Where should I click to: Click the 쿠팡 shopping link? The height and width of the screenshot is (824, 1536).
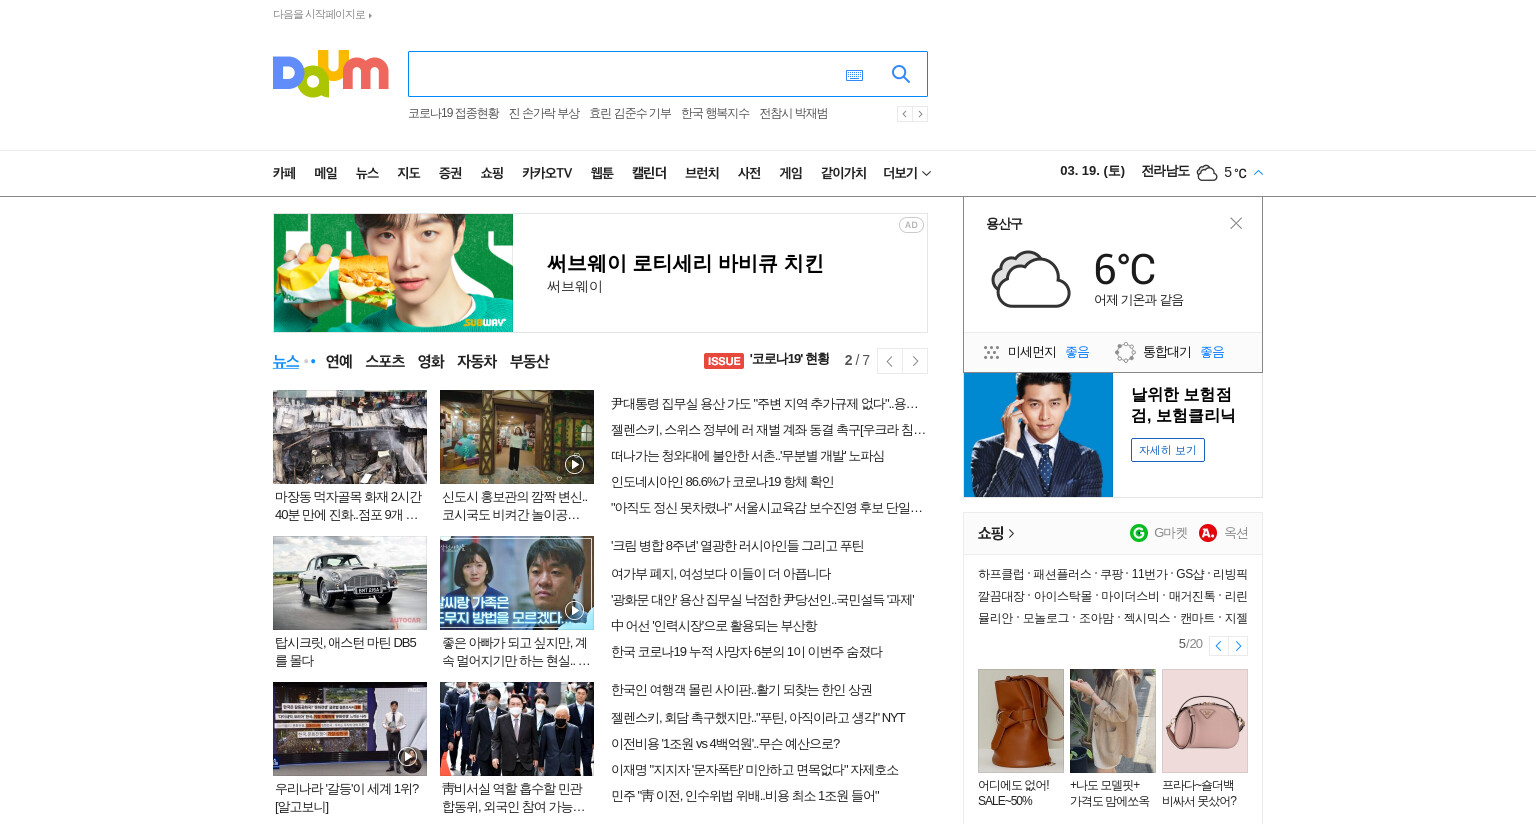(1112, 574)
